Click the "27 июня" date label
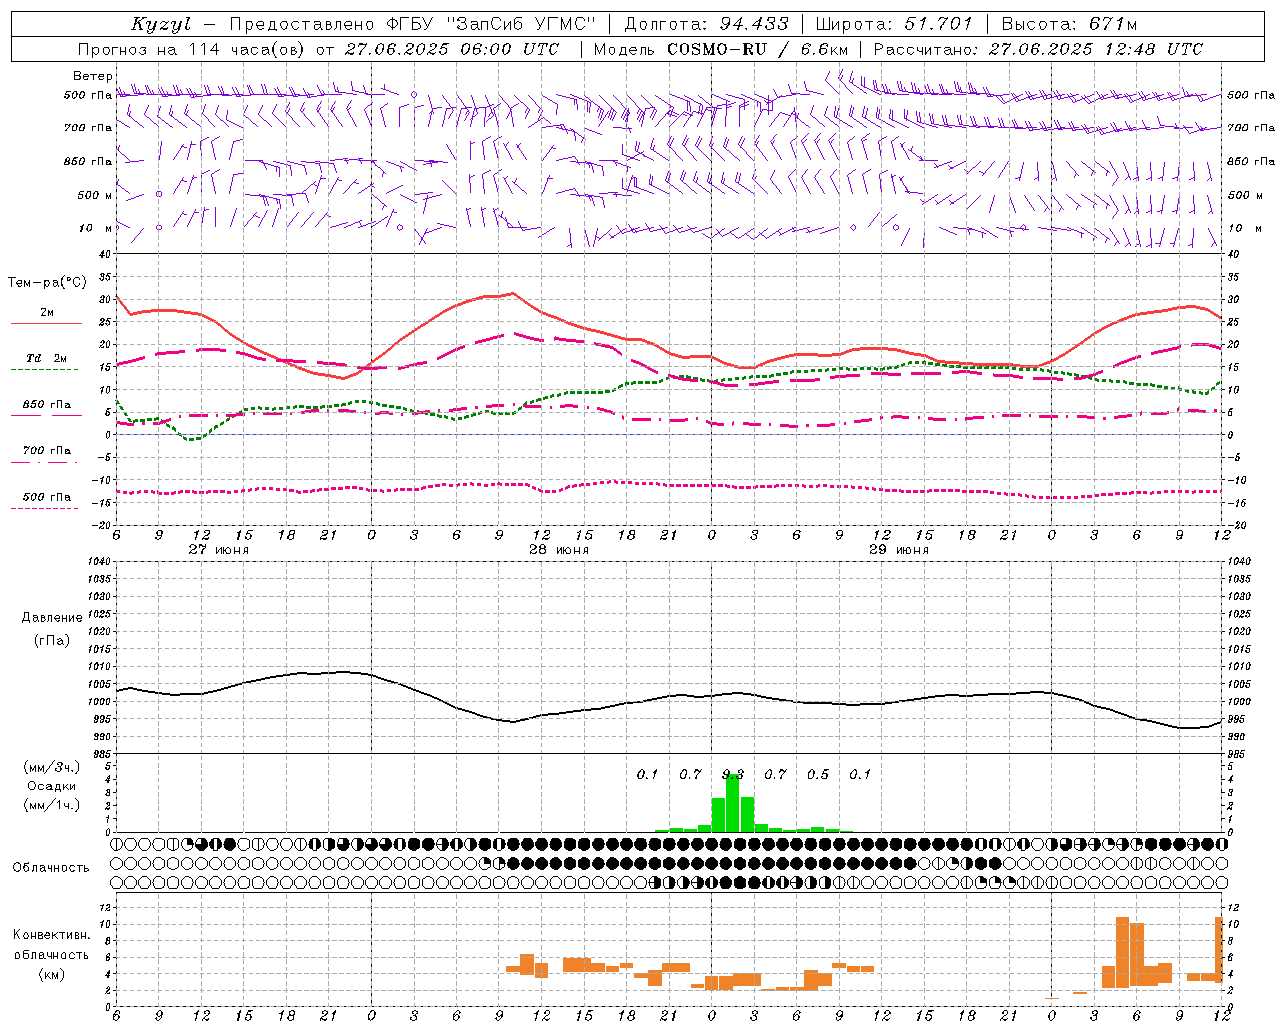1280x1024 pixels. [x=218, y=550]
